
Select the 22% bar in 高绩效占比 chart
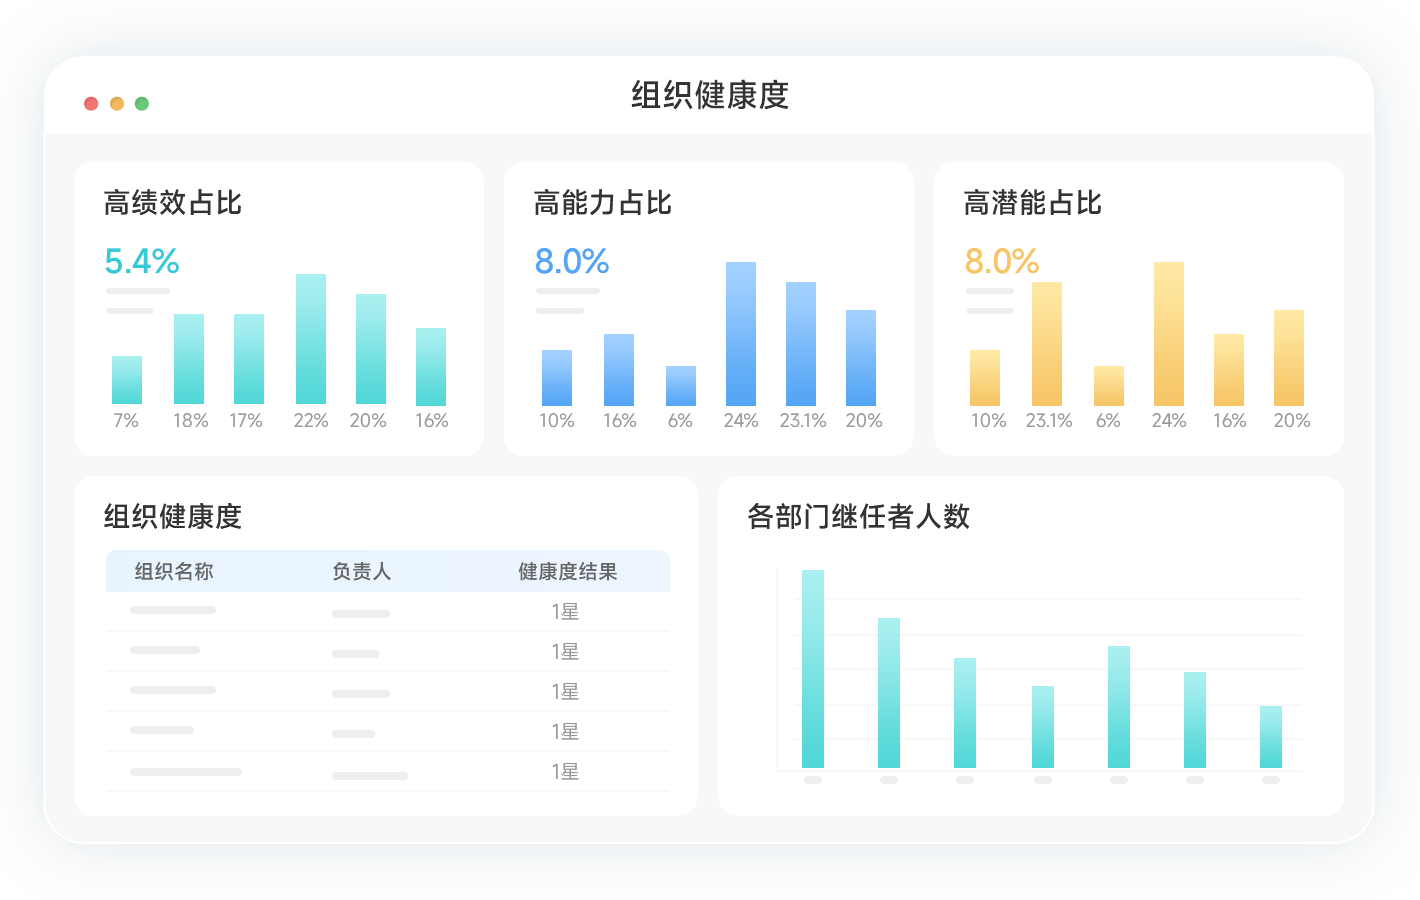(311, 339)
